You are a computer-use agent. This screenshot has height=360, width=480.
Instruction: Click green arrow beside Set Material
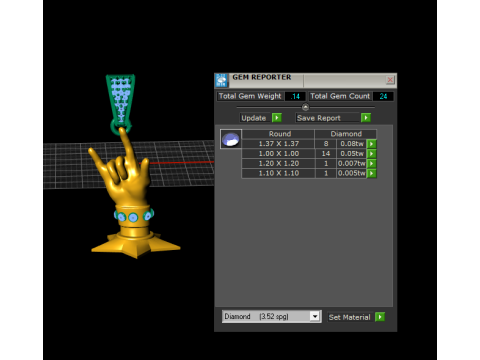pos(380,317)
